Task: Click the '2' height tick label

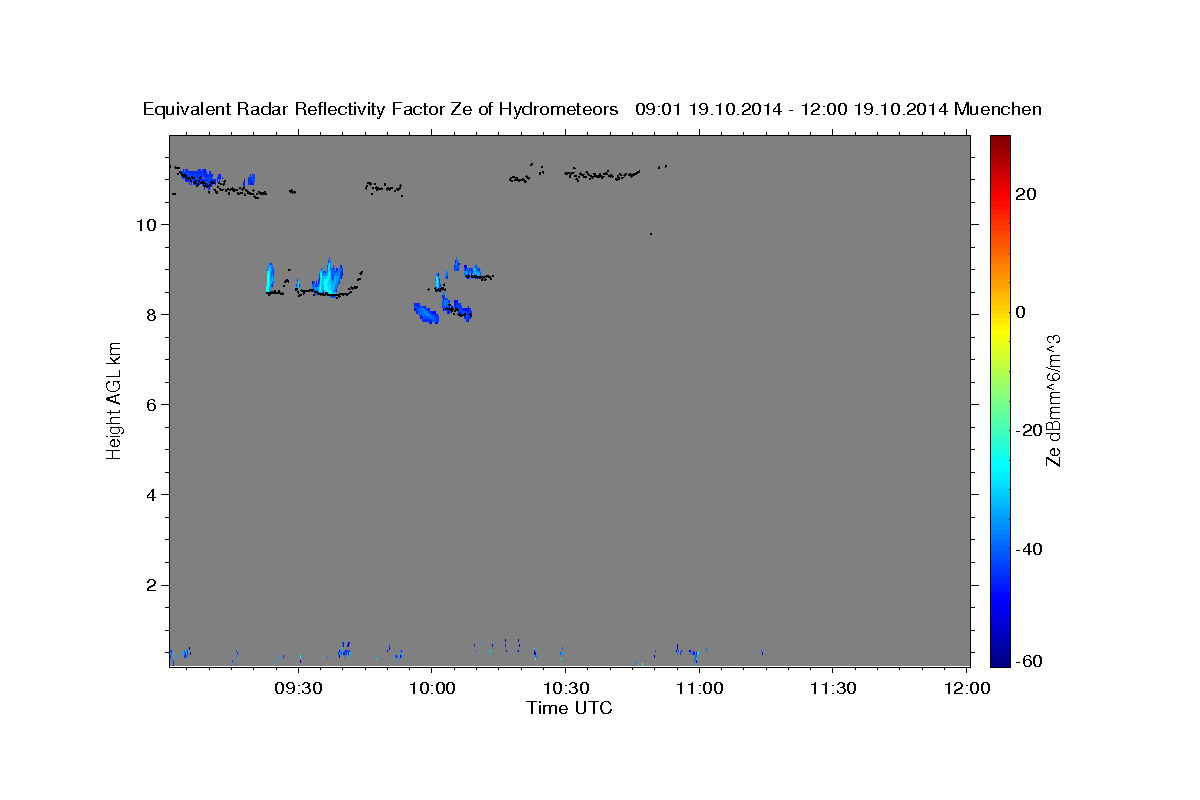Action: 153,584
